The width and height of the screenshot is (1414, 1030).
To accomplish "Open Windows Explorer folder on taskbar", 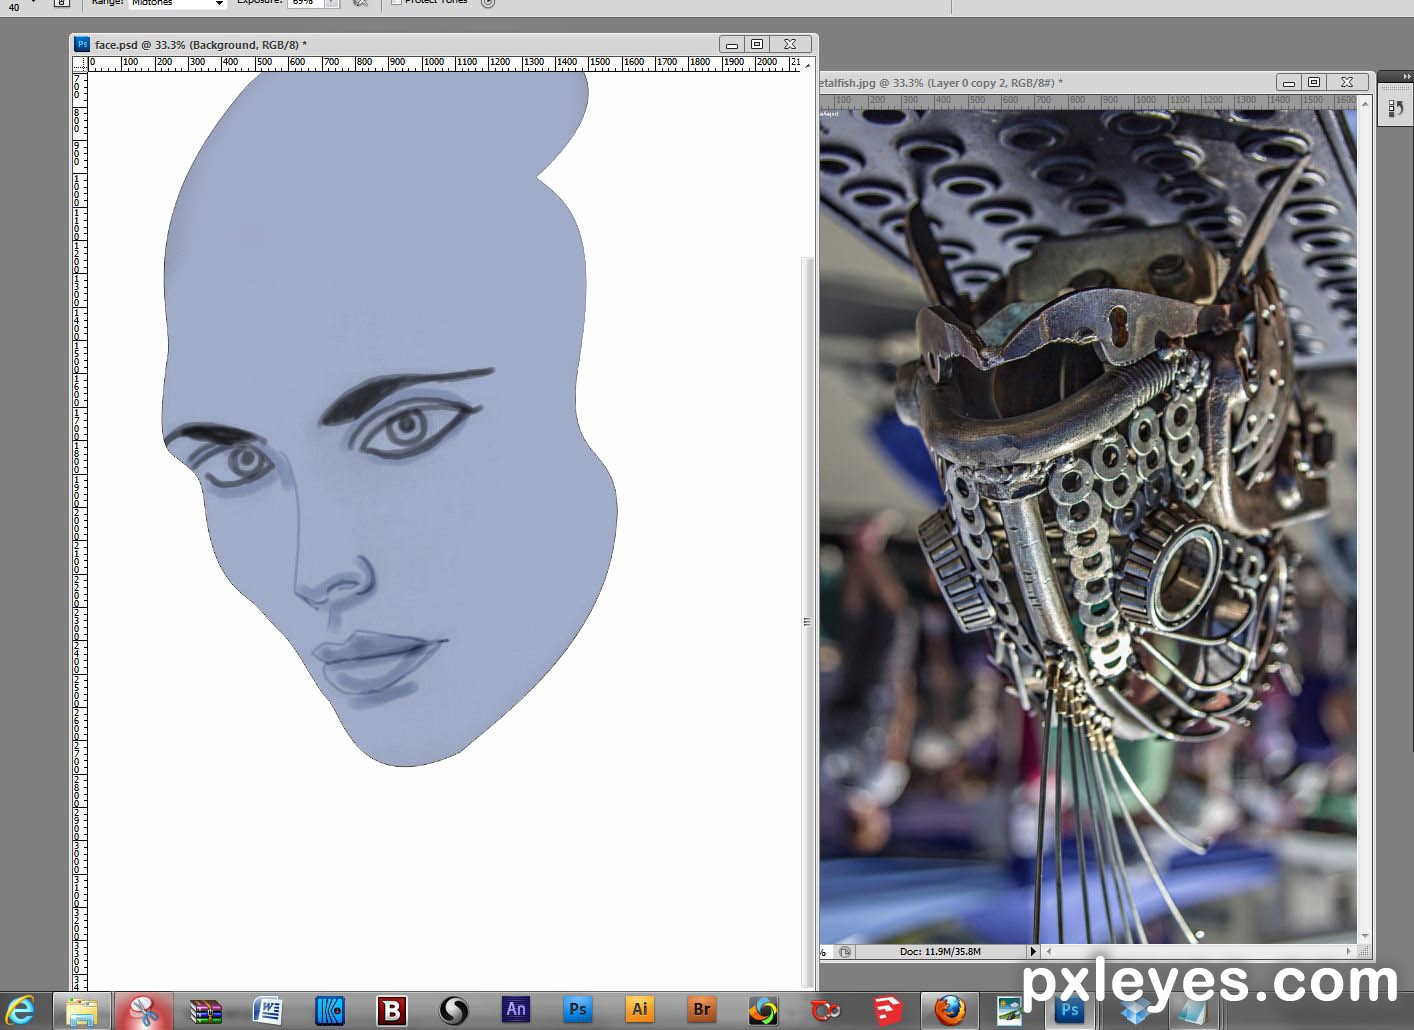I will click(x=81, y=1011).
